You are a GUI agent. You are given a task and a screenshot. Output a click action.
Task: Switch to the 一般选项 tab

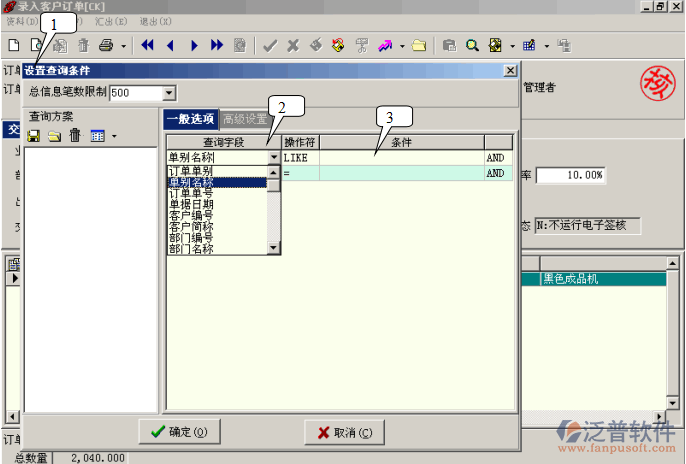[x=190, y=120]
